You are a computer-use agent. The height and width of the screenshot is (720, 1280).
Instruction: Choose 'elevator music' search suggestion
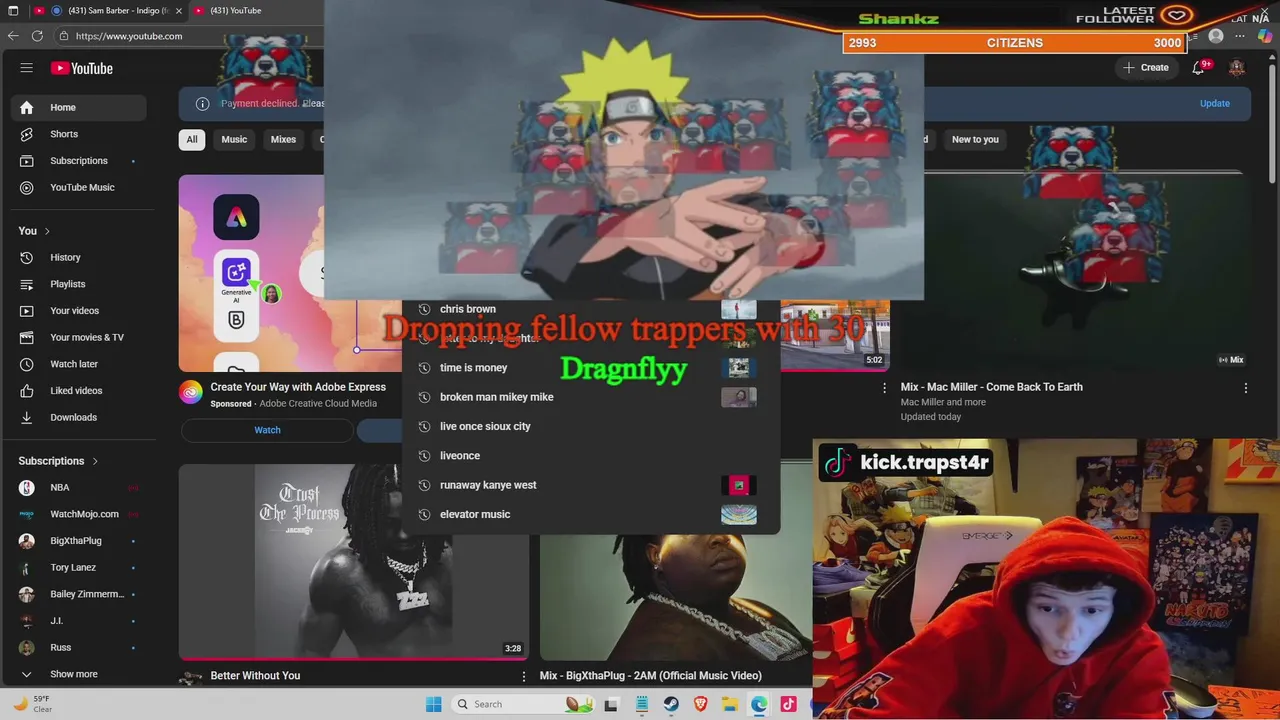590,514
